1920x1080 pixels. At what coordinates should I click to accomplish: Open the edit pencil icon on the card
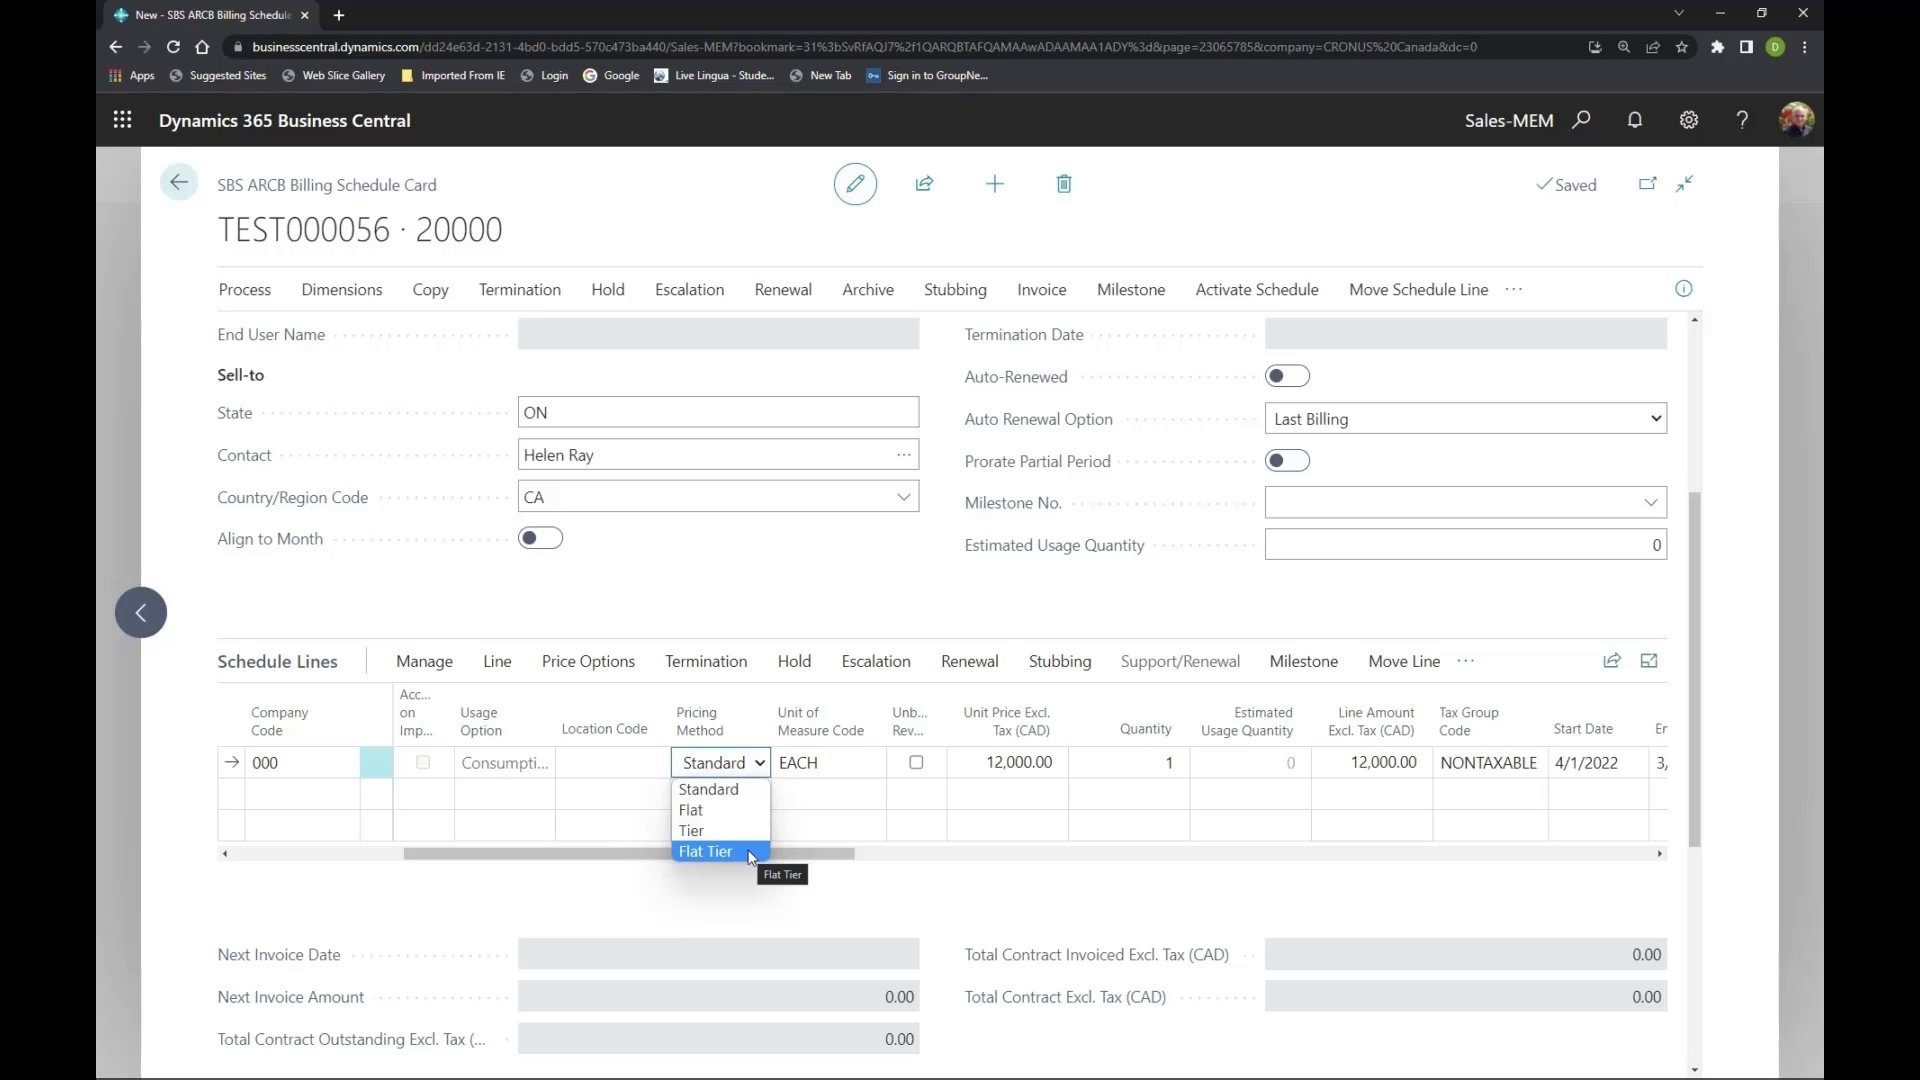click(855, 184)
